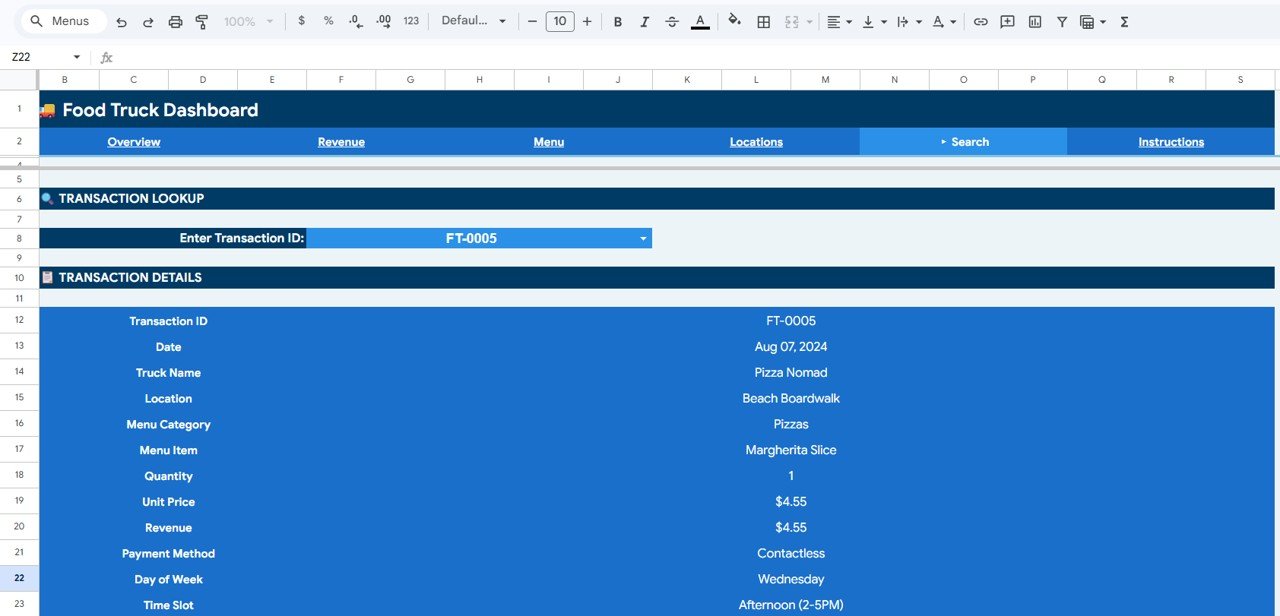Decrease decimal places
Image resolution: width=1280 pixels, height=616 pixels.
click(354, 20)
